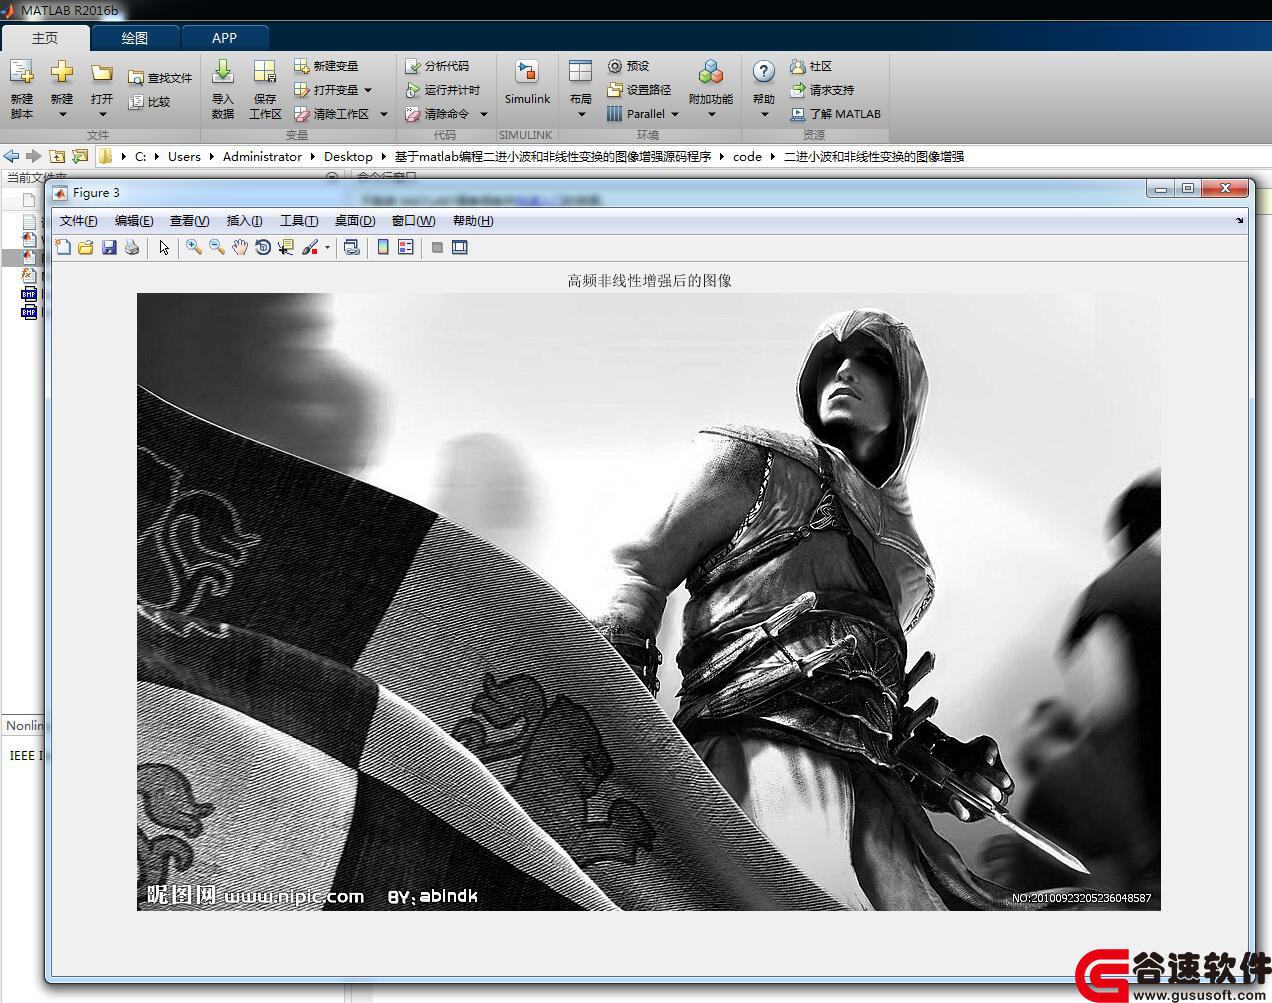
Task: Open the Desktop (桌面) menu in Figure 3
Action: click(354, 221)
